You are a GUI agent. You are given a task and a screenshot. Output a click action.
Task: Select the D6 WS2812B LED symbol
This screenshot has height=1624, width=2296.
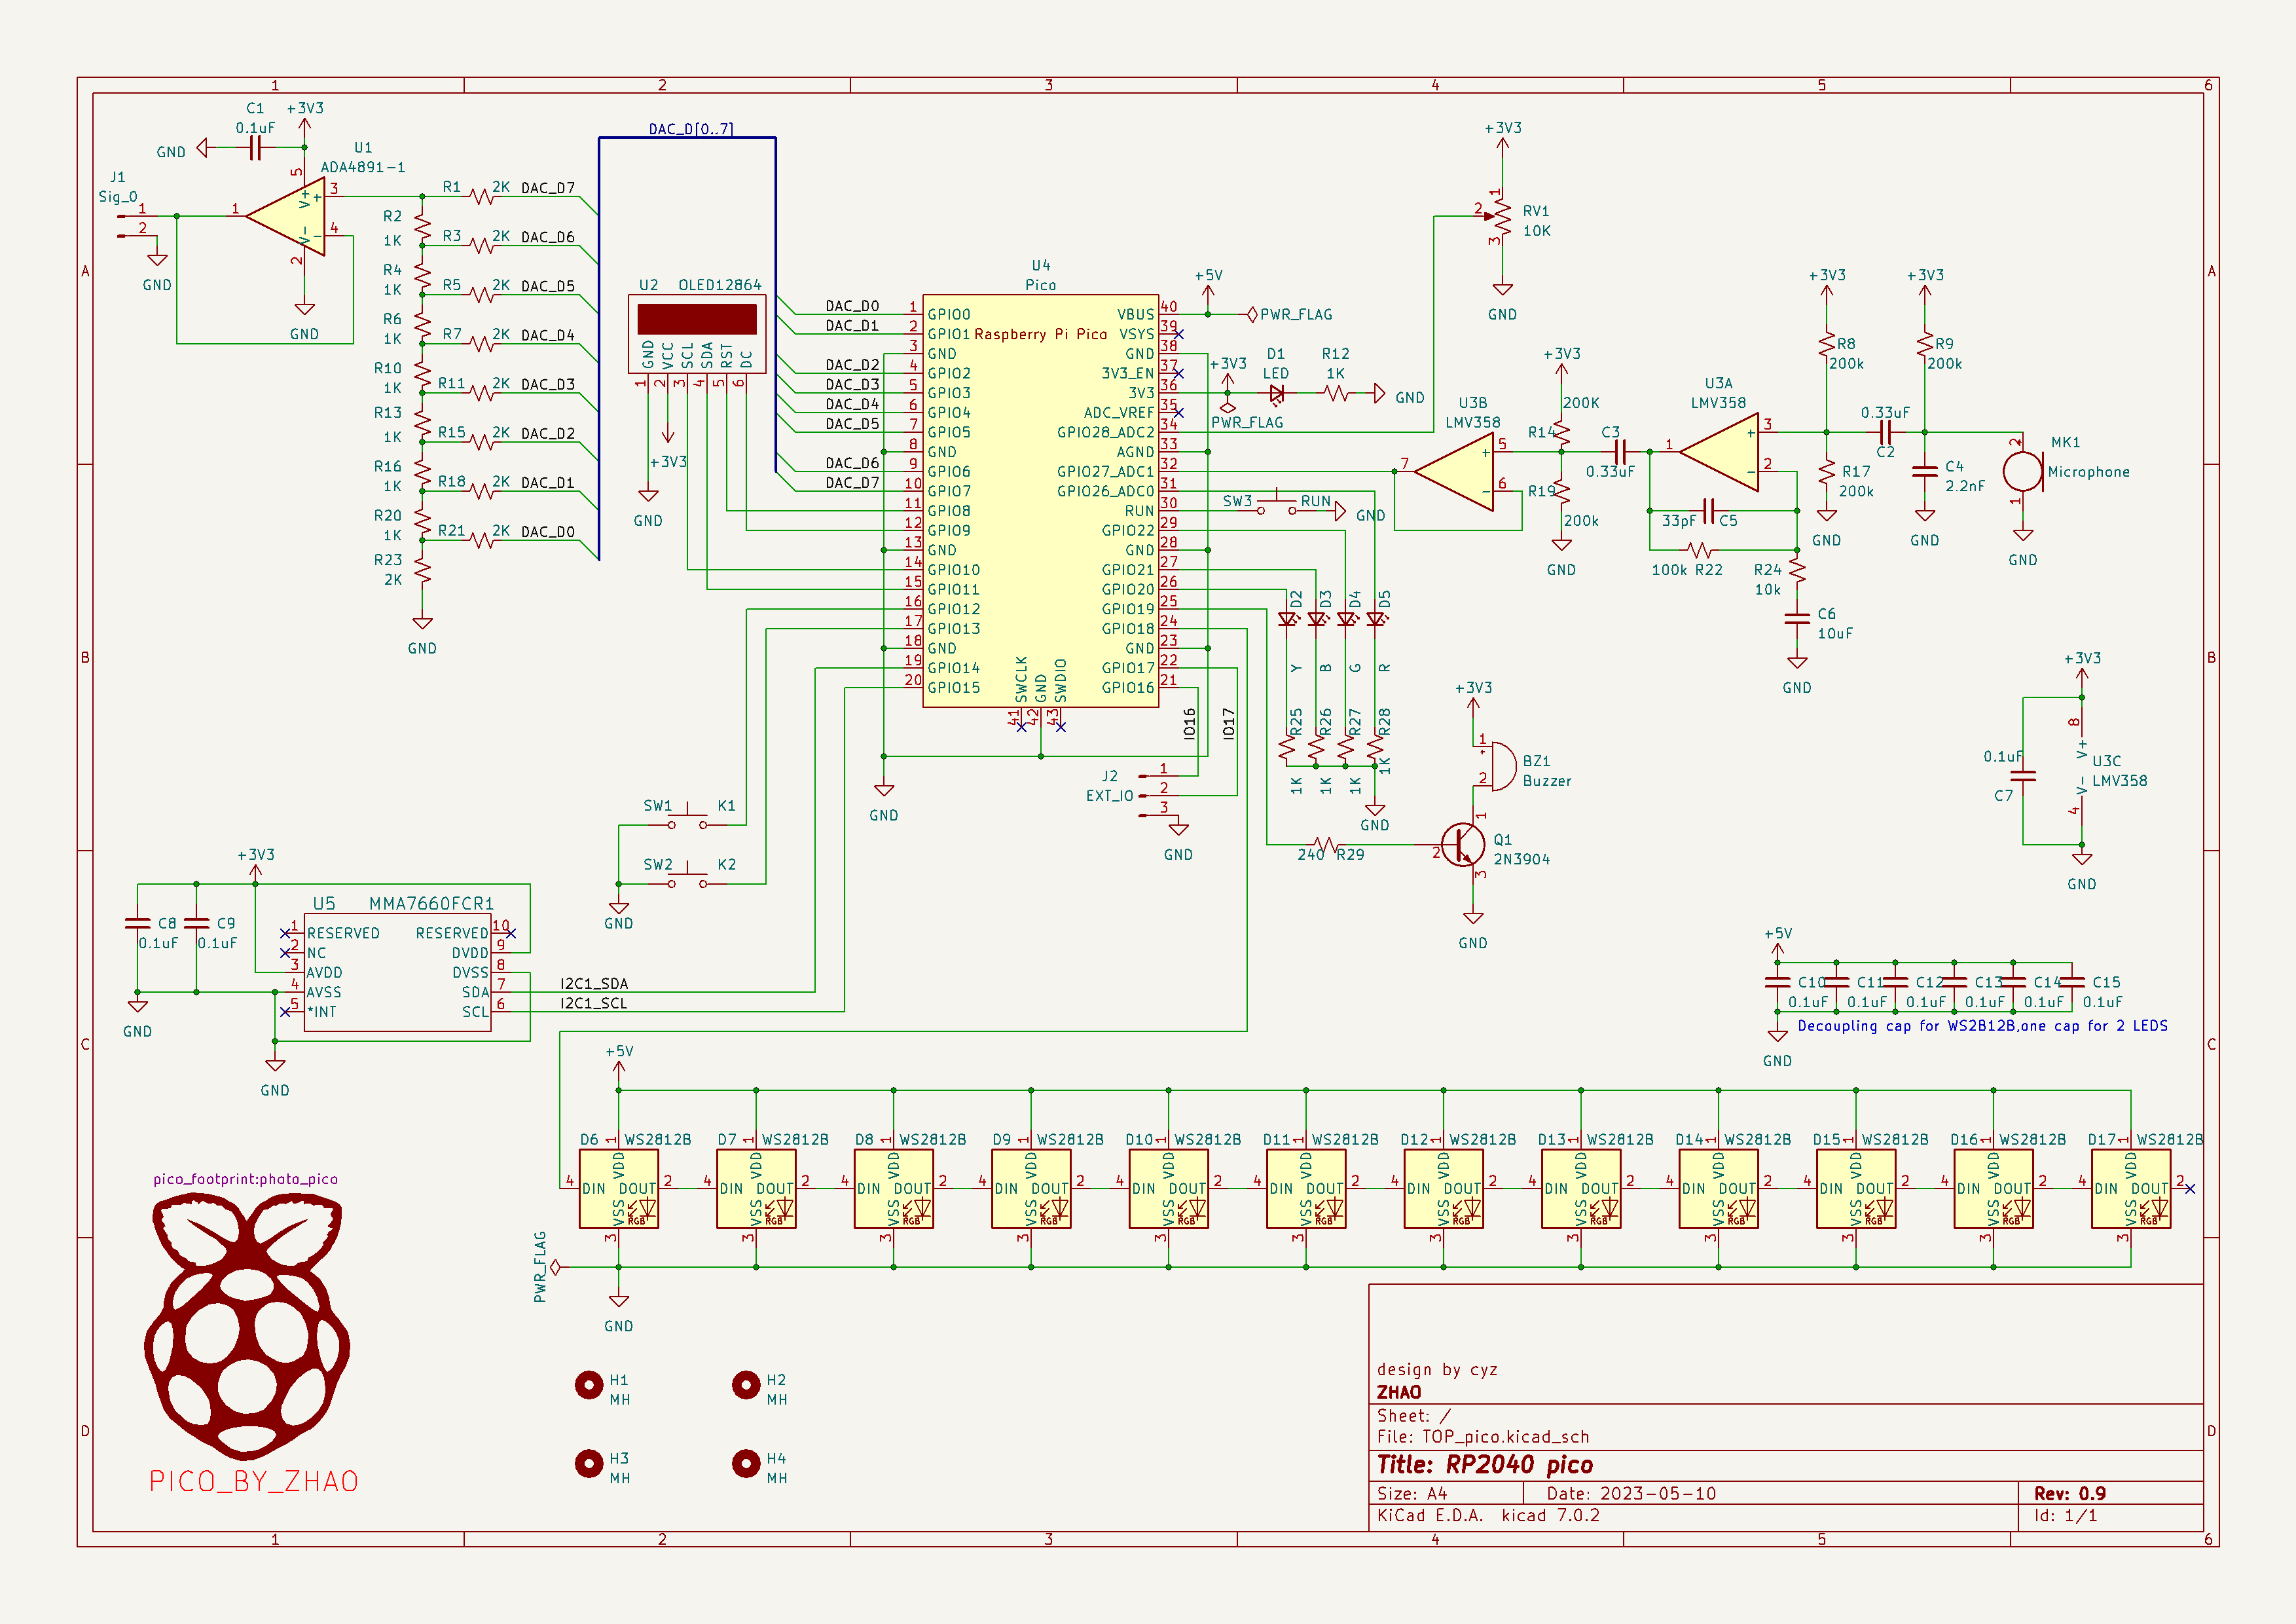618,1189
